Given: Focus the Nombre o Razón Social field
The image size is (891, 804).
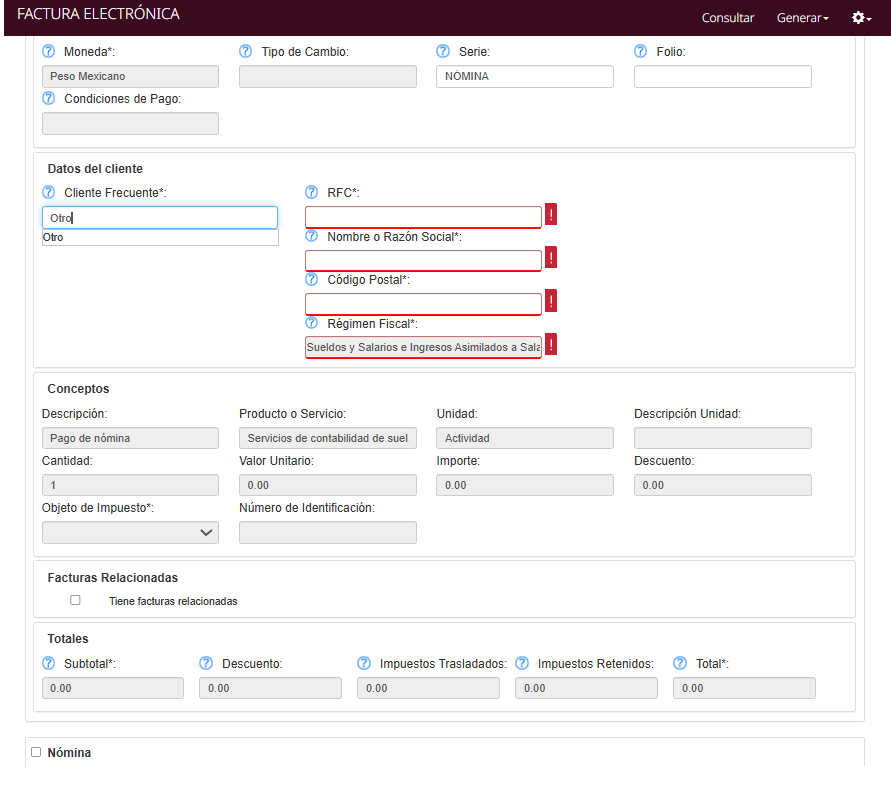Looking at the screenshot, I should click(423, 260).
